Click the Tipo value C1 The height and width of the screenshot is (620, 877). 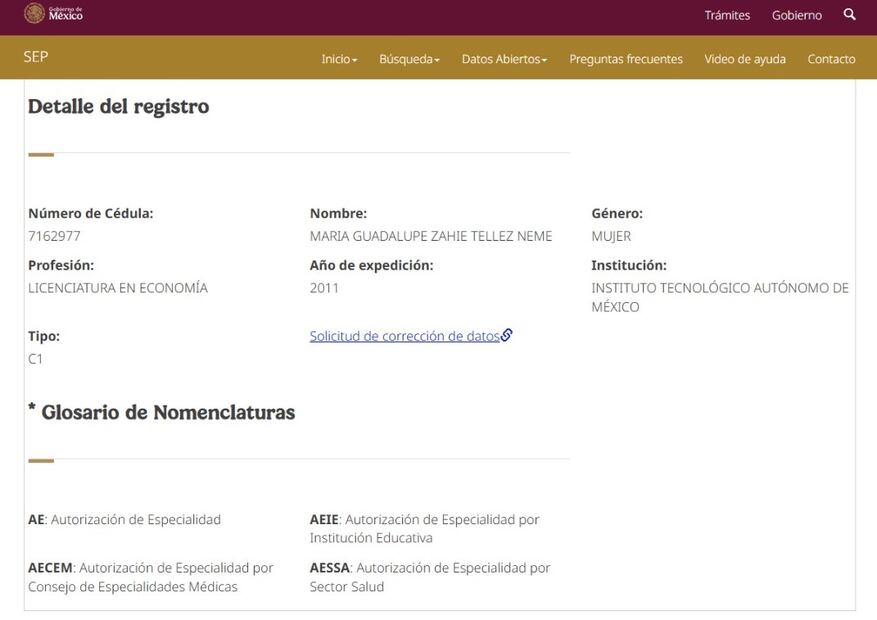(x=36, y=359)
